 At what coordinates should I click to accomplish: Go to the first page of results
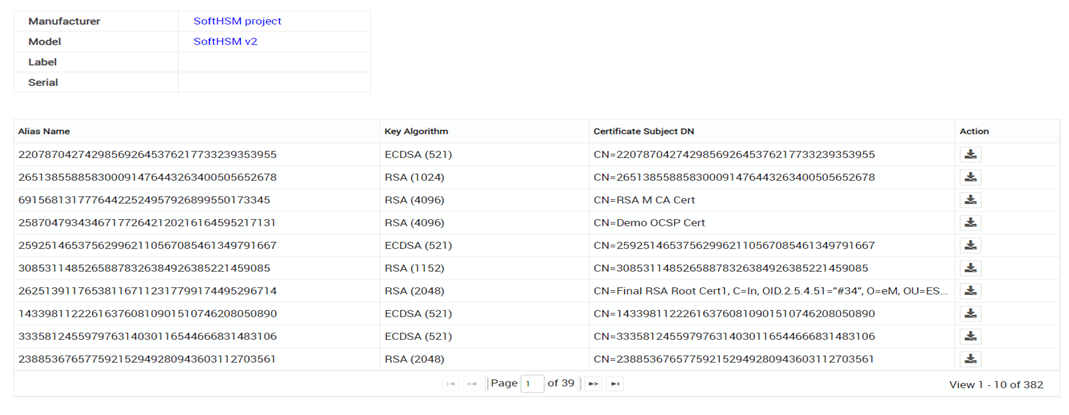click(450, 384)
